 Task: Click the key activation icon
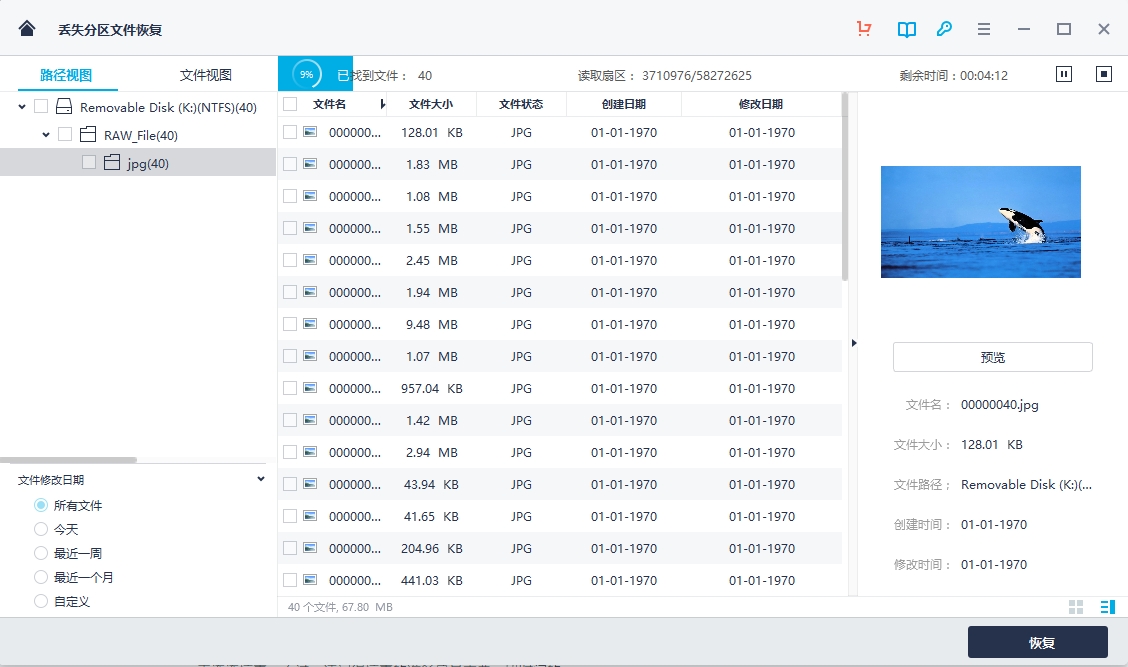point(944,29)
